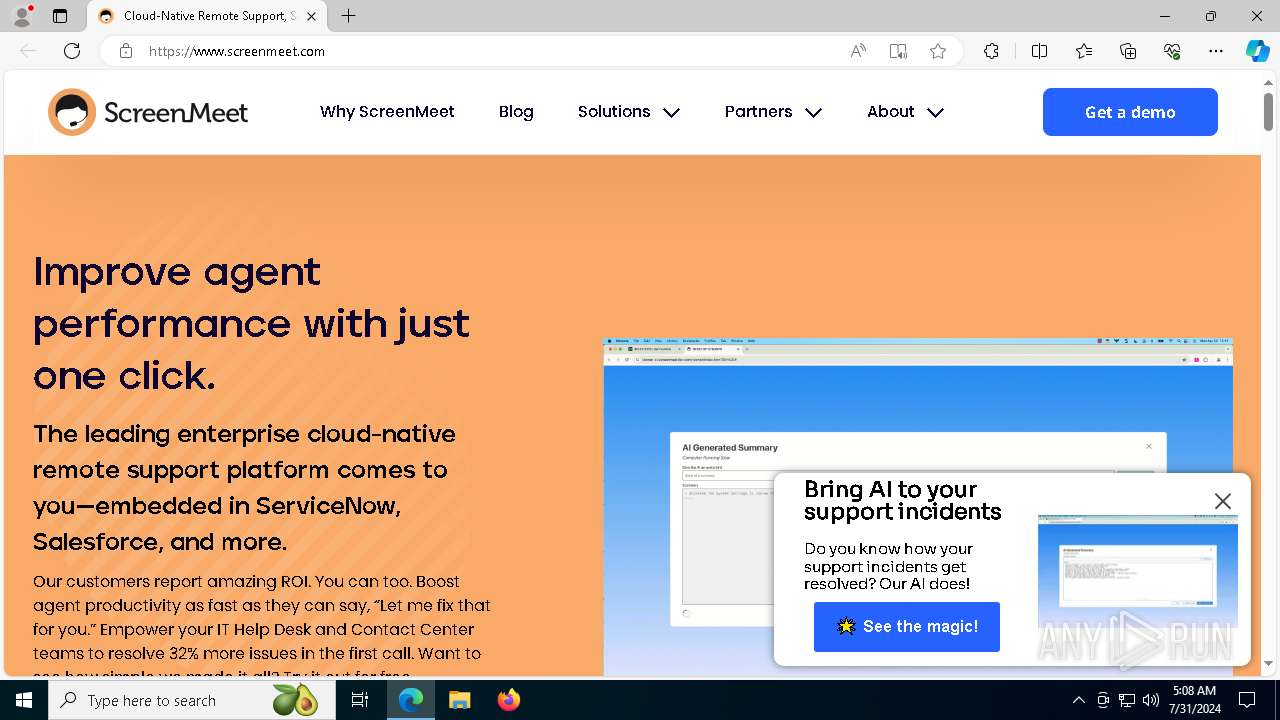Expand the Partners dropdown chevron
Viewport: 1280px width, 720px height.
tap(813, 113)
